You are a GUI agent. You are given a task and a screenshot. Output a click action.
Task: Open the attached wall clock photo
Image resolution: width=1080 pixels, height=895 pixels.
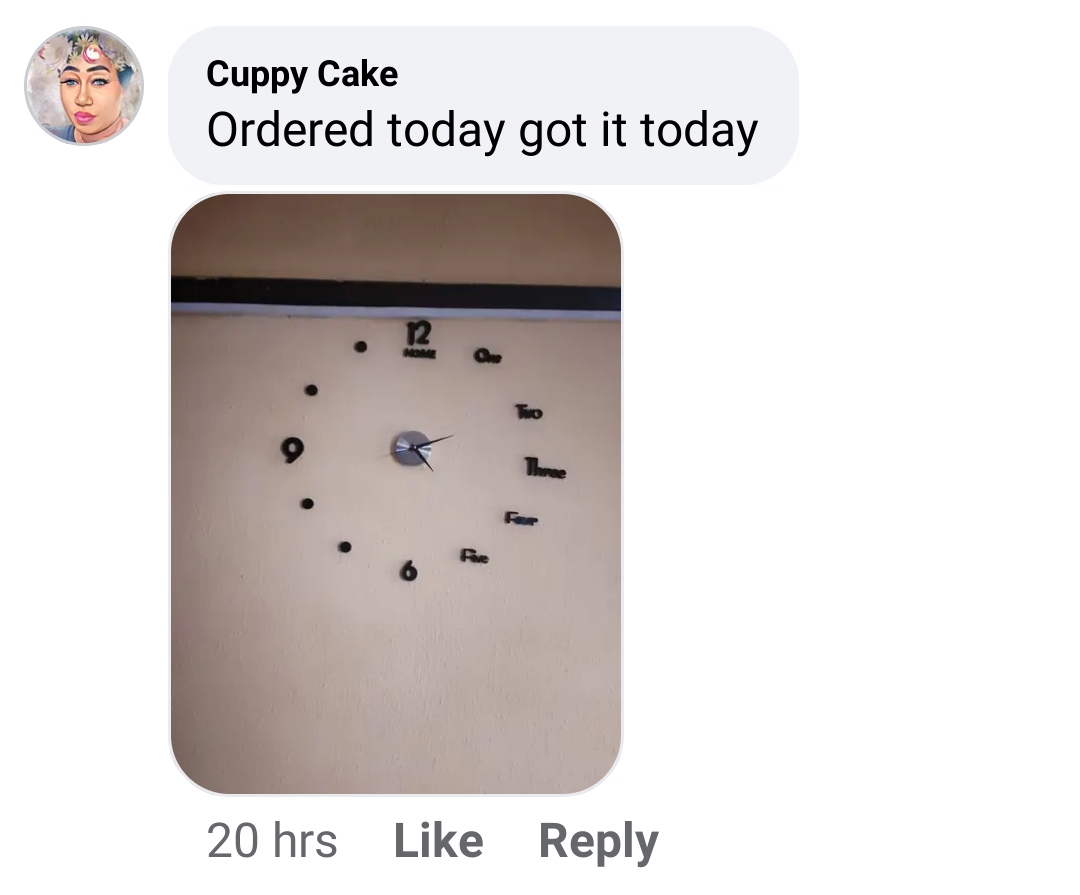396,493
